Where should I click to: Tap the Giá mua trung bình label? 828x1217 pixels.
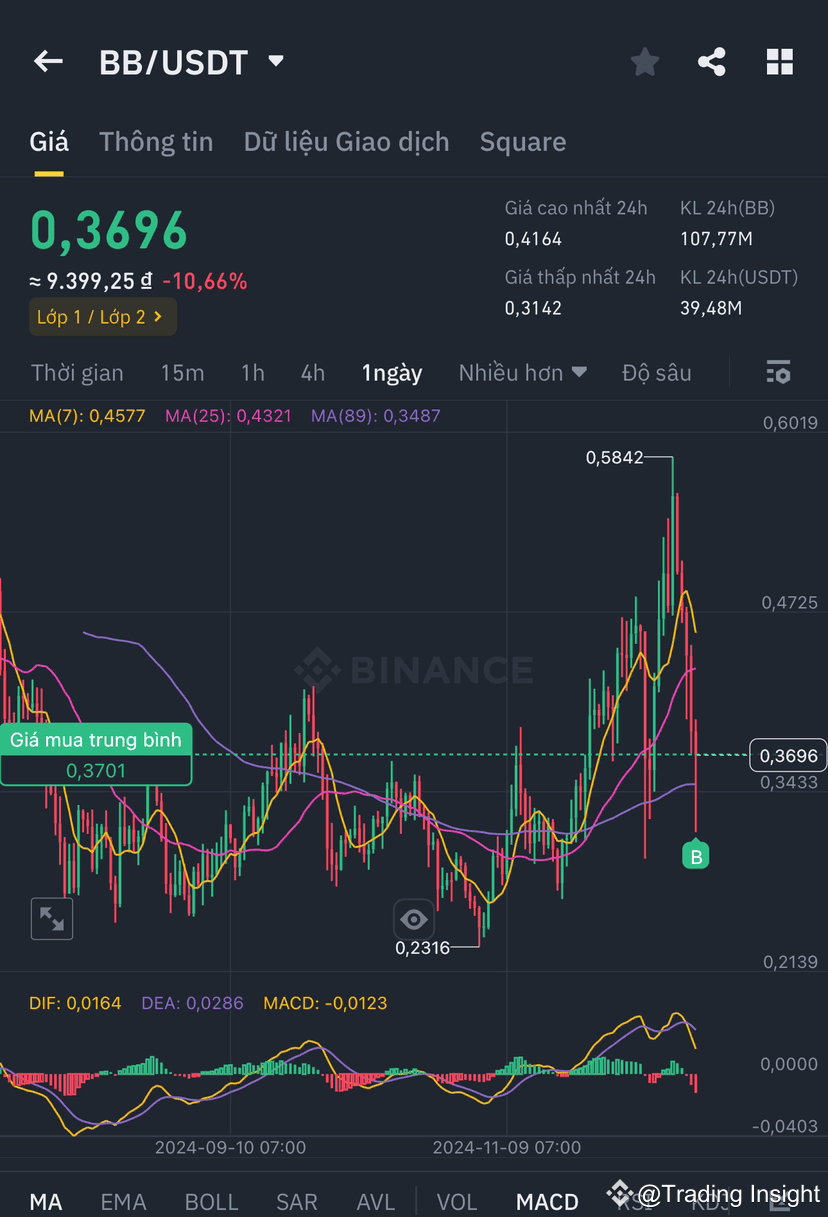click(x=96, y=740)
